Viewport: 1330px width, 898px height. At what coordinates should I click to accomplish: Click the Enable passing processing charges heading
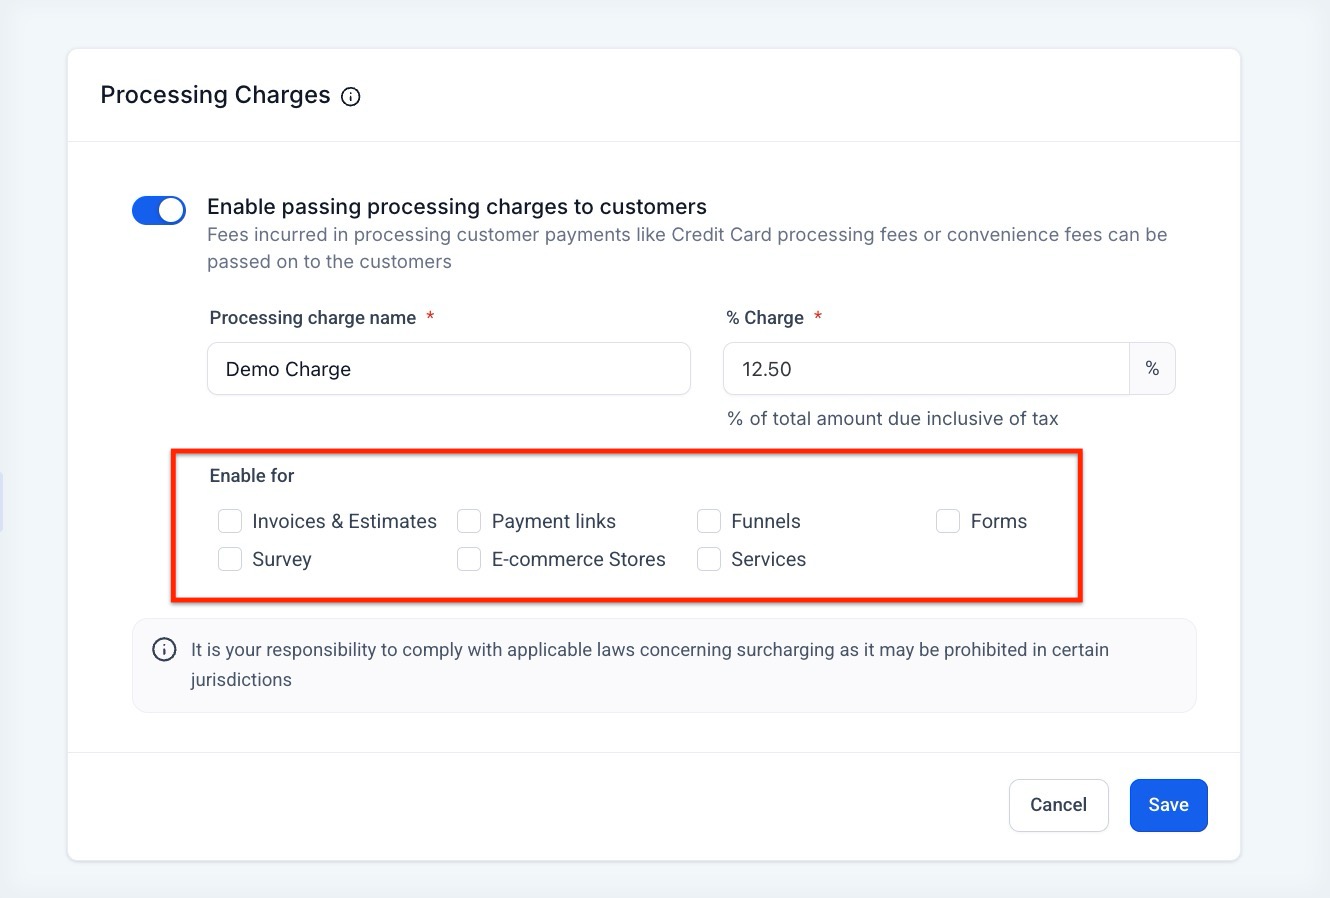pos(457,207)
